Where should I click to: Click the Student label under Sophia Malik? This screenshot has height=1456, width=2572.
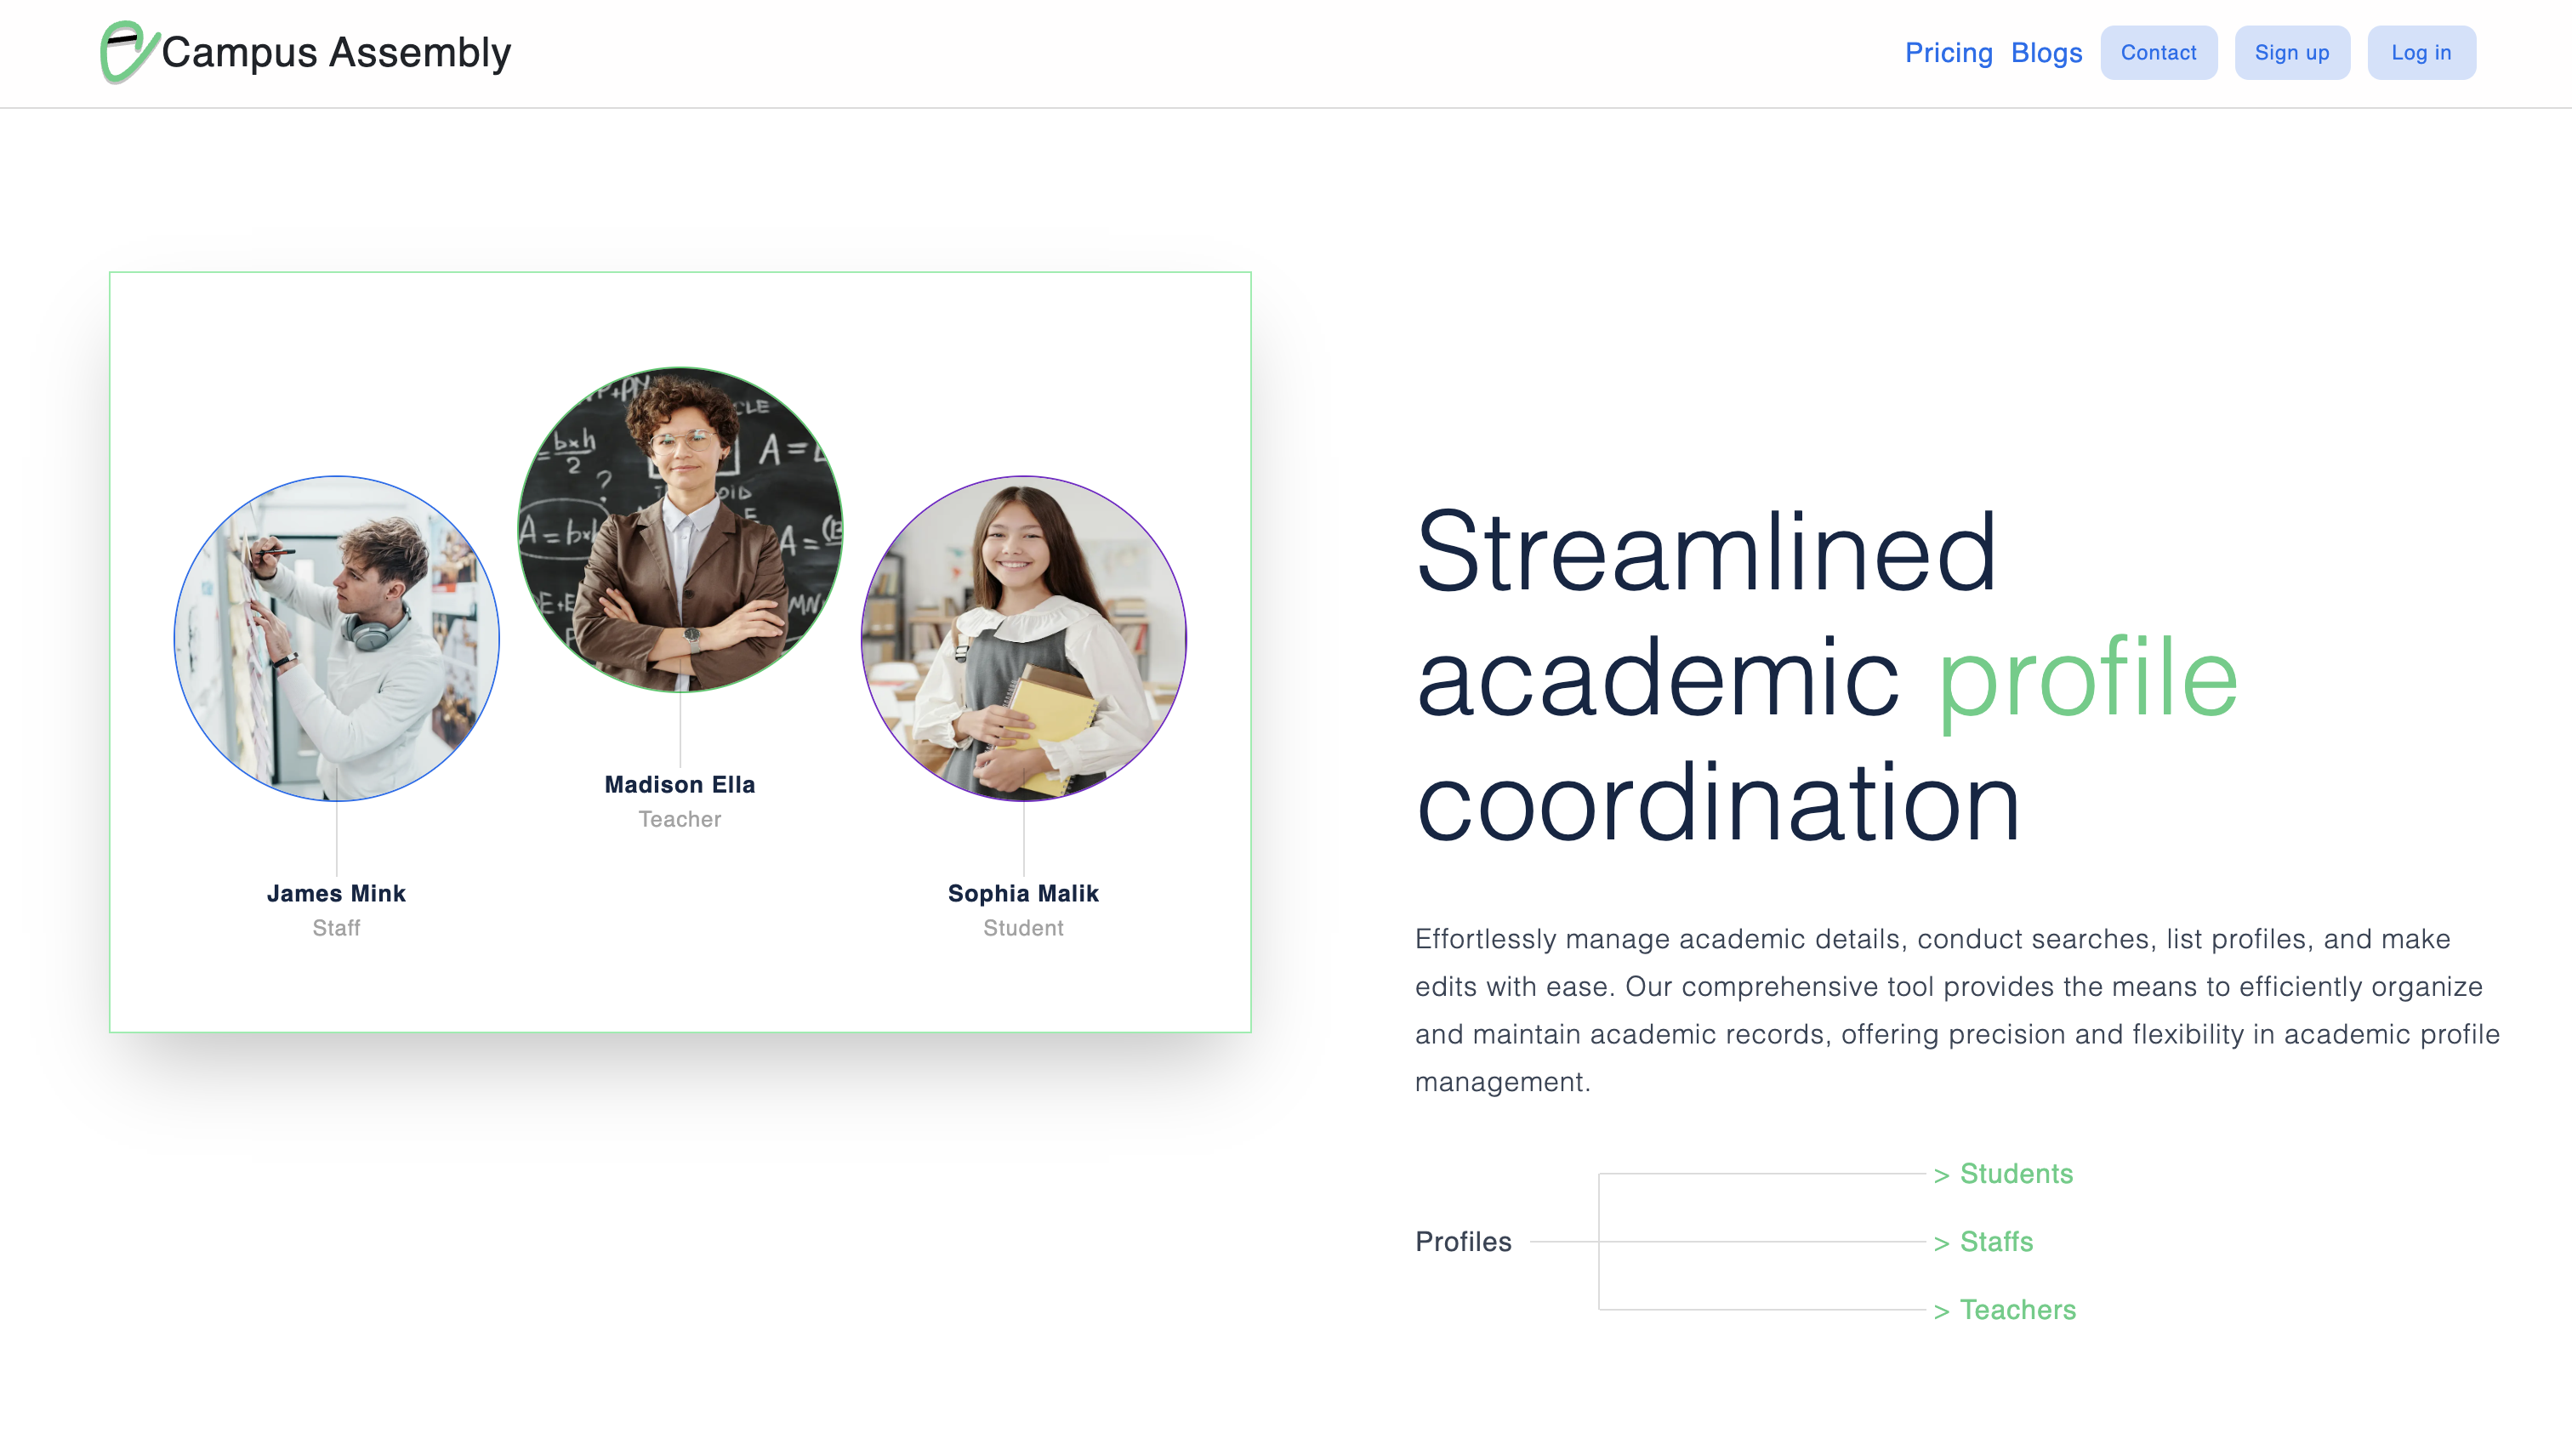pos(1022,927)
